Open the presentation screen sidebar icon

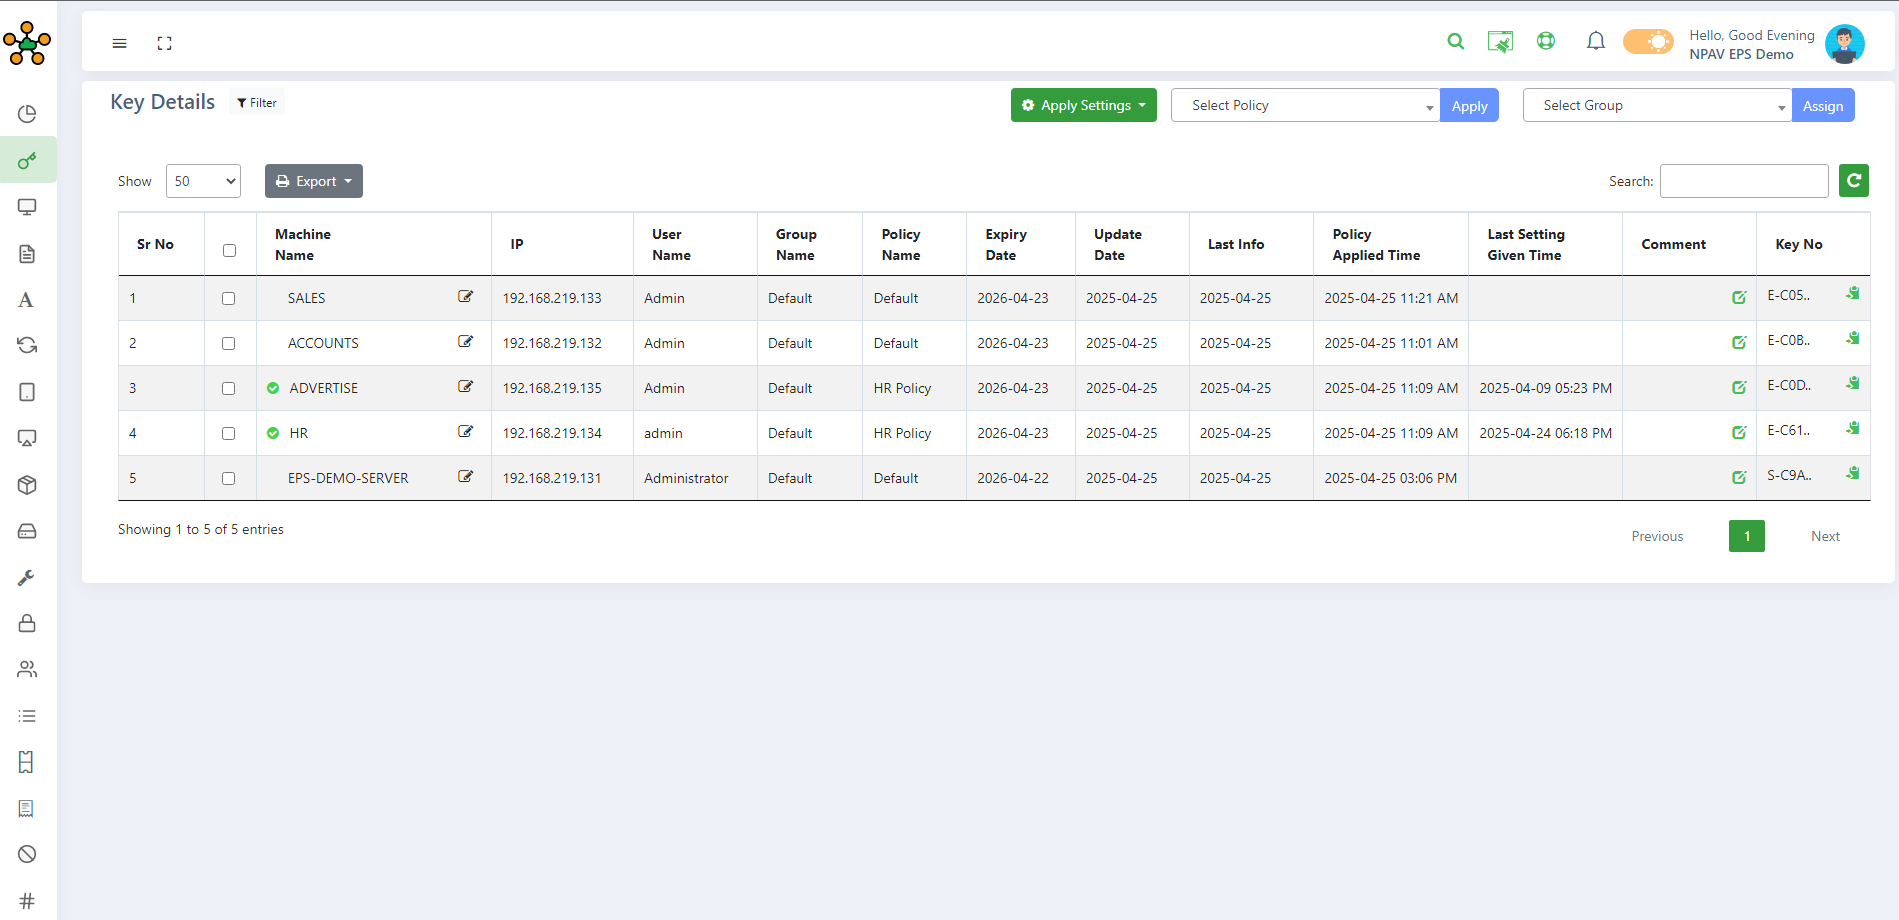click(27, 438)
